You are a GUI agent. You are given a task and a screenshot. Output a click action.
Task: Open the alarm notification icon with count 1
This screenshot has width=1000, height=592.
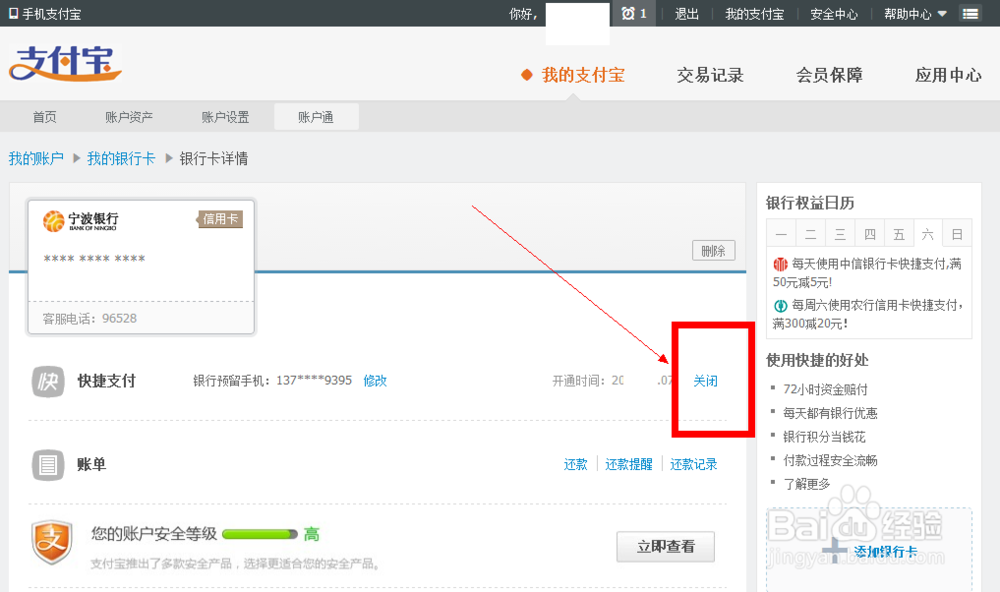click(x=634, y=13)
